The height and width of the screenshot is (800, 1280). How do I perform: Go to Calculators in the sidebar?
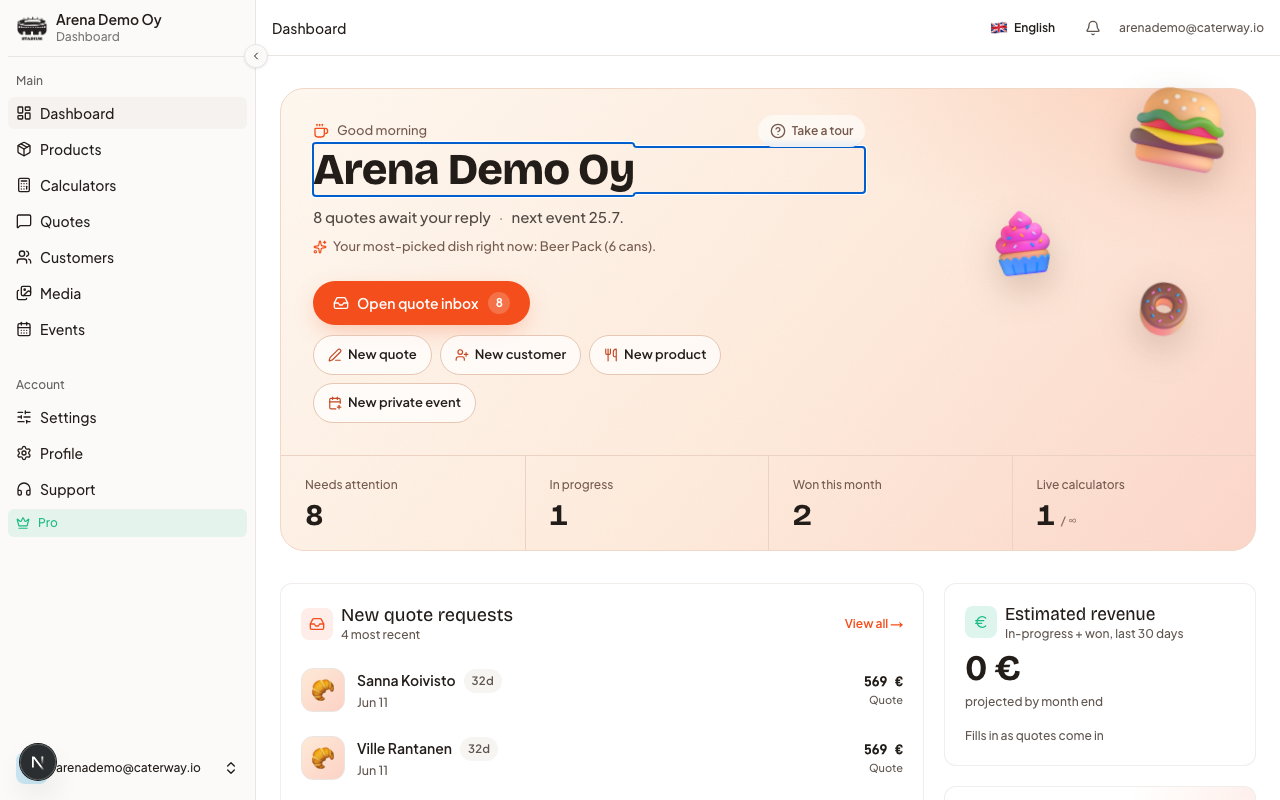(x=127, y=185)
